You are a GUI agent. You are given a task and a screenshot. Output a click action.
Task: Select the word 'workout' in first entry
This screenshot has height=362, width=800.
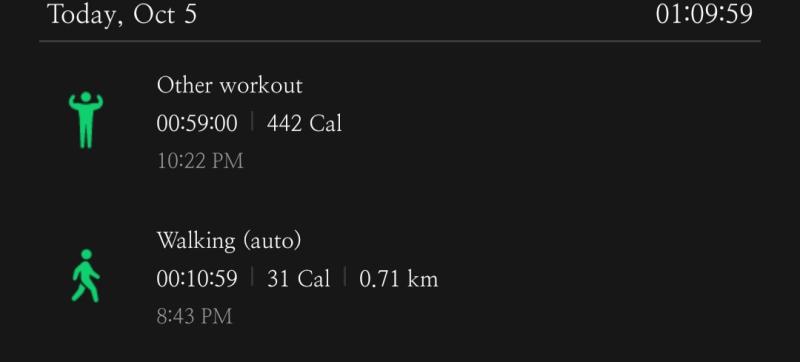pos(261,86)
